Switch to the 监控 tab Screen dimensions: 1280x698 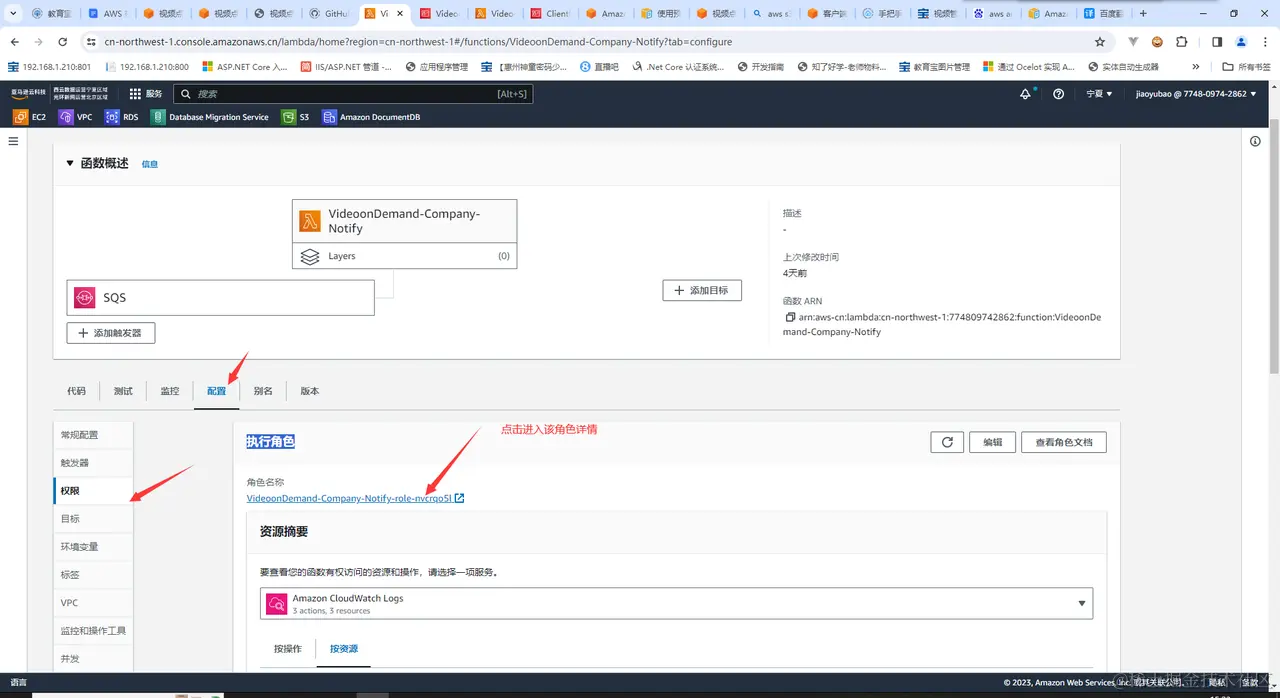(170, 391)
